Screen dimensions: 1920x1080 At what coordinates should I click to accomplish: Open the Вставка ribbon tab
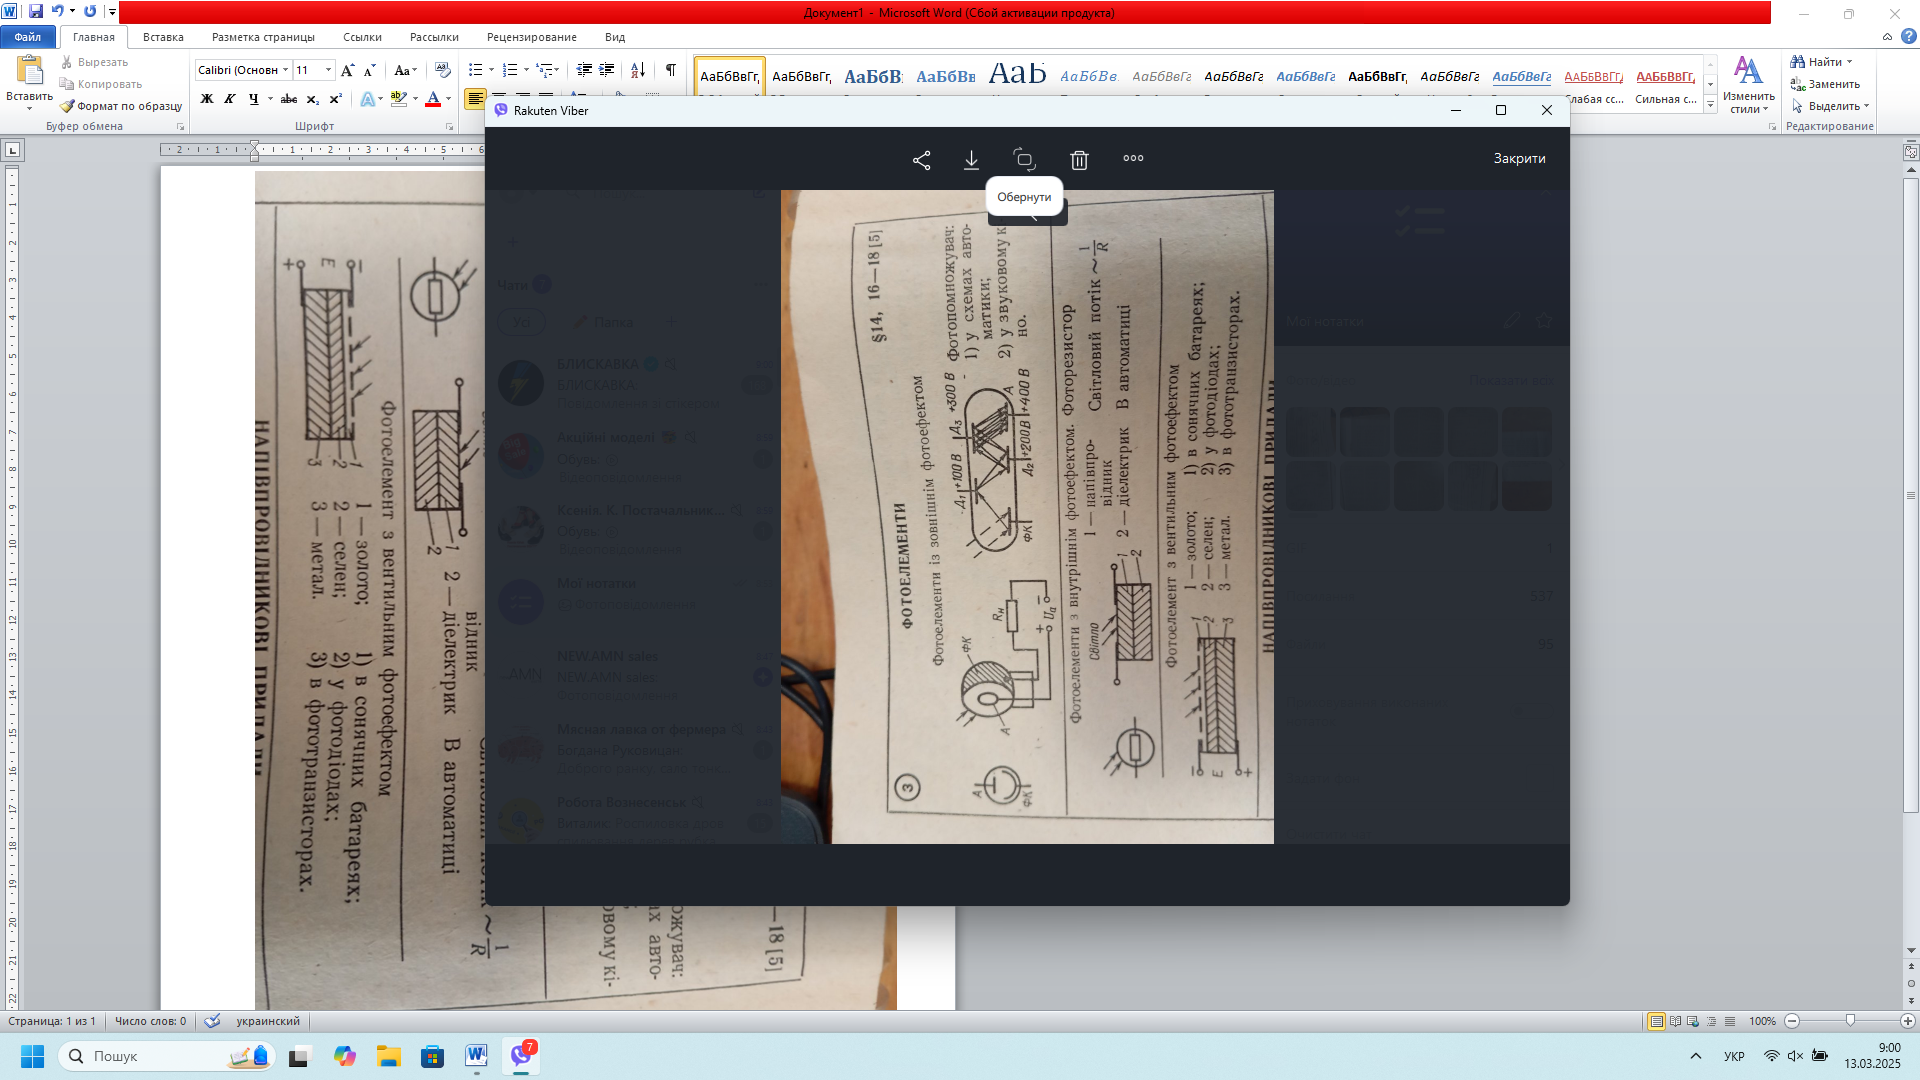tap(163, 37)
